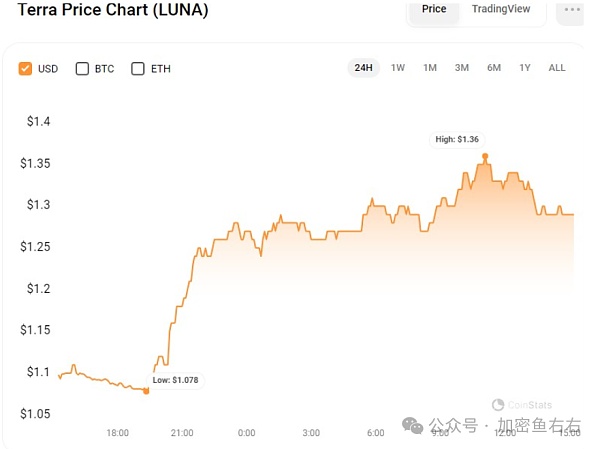Image resolution: width=600 pixels, height=449 pixels.
Task: Enable the BTC currency checkbox
Action: [83, 69]
